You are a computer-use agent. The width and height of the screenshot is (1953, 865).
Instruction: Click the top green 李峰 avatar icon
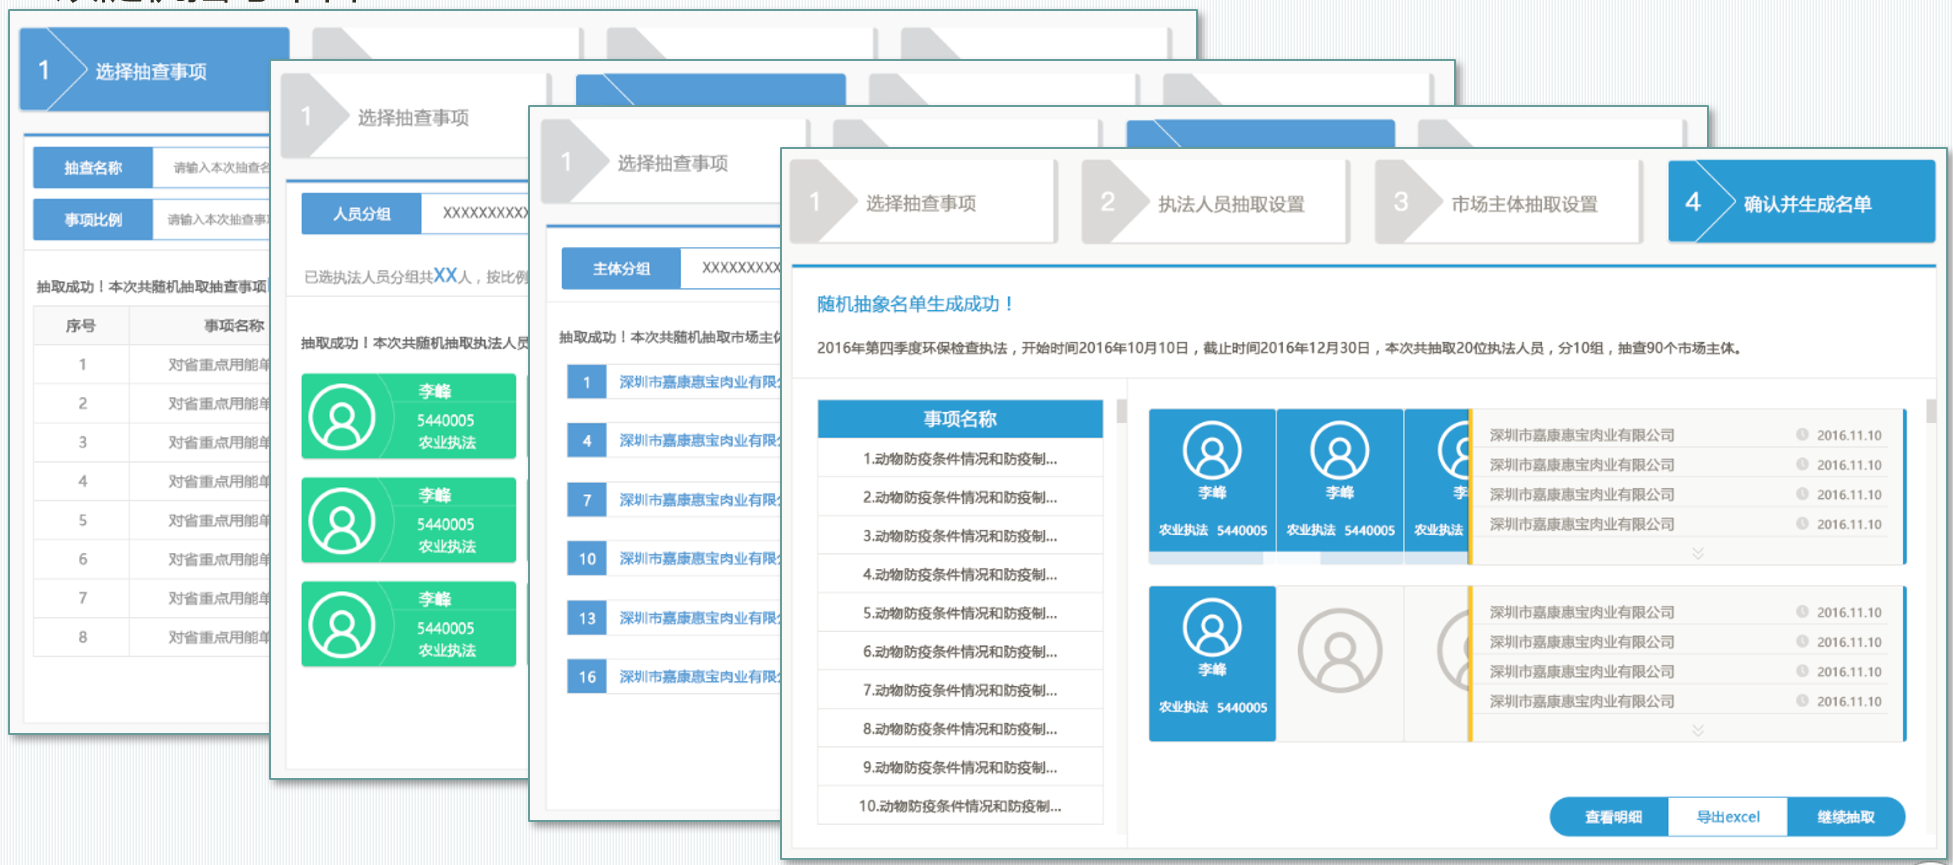click(342, 417)
